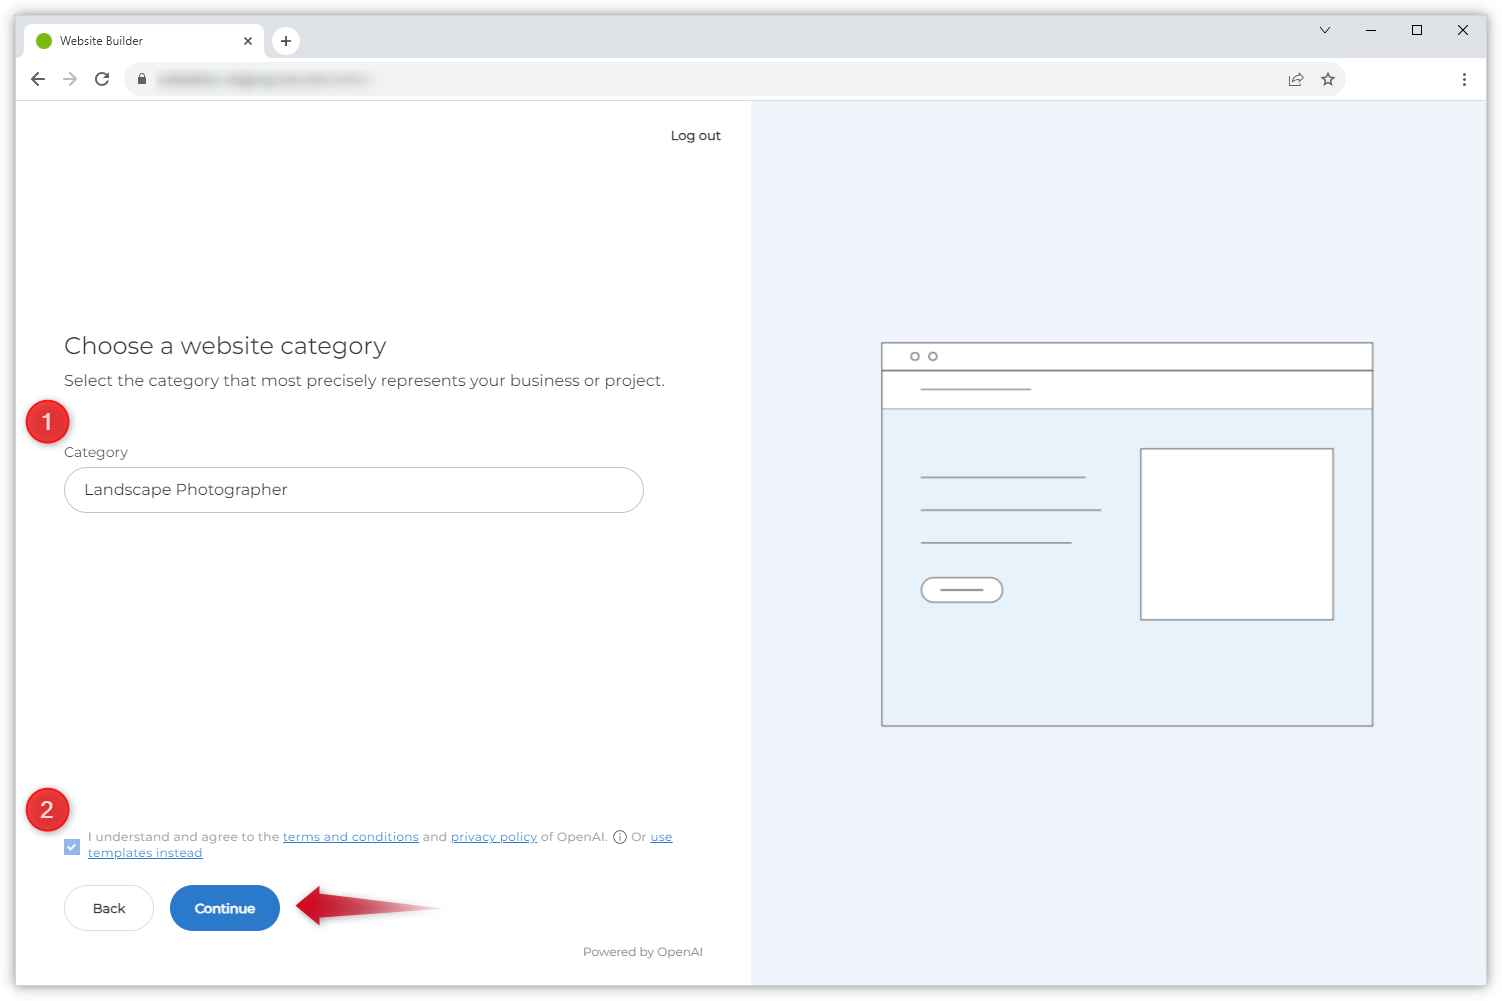1502x1001 pixels.
Task: Open a new browser tab
Action: (x=286, y=41)
